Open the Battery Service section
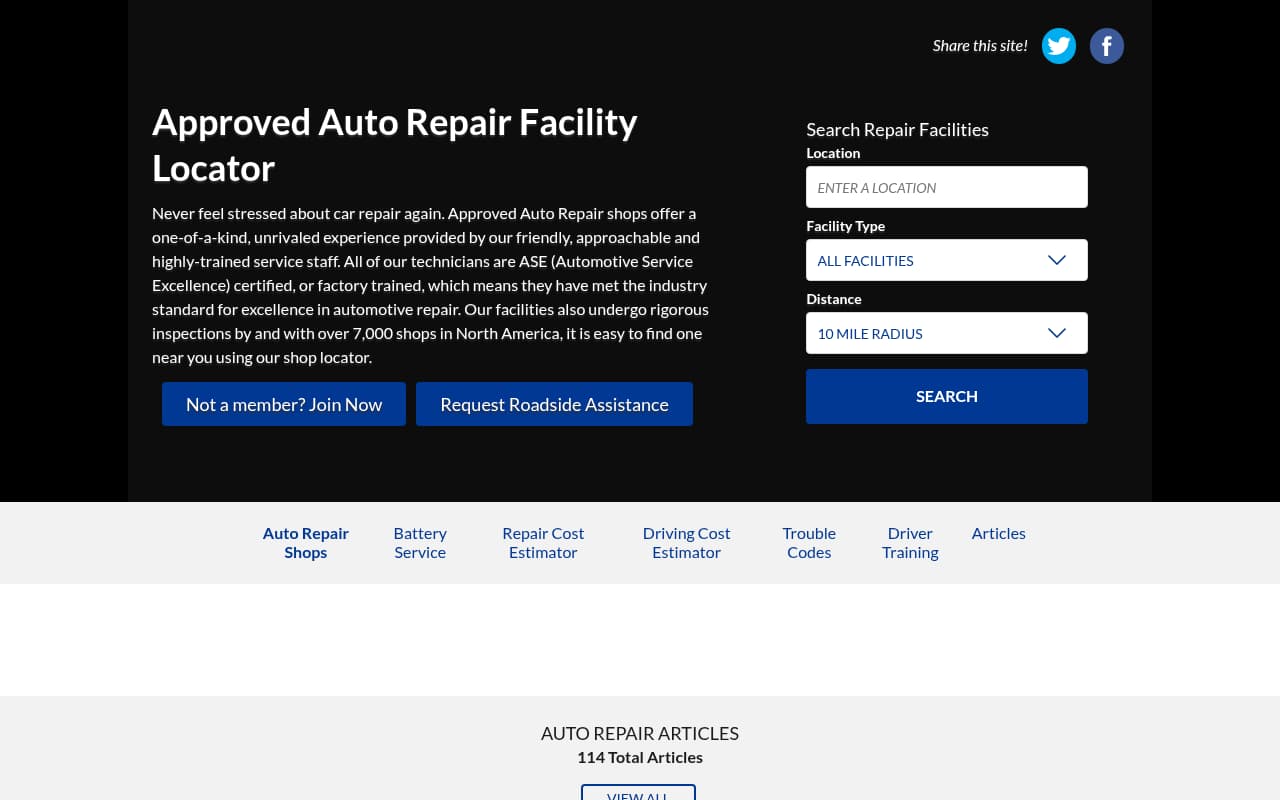This screenshot has height=800, width=1280. click(420, 541)
